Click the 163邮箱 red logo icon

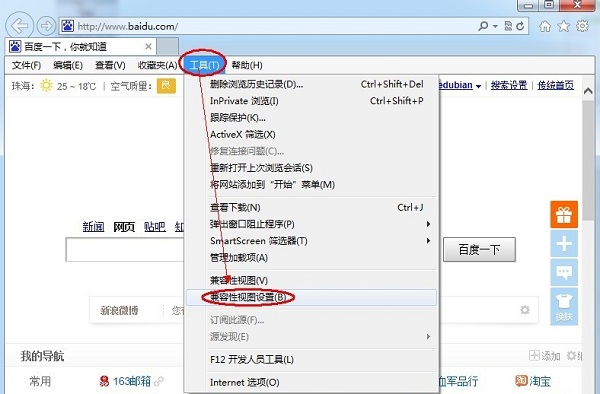coord(104,381)
